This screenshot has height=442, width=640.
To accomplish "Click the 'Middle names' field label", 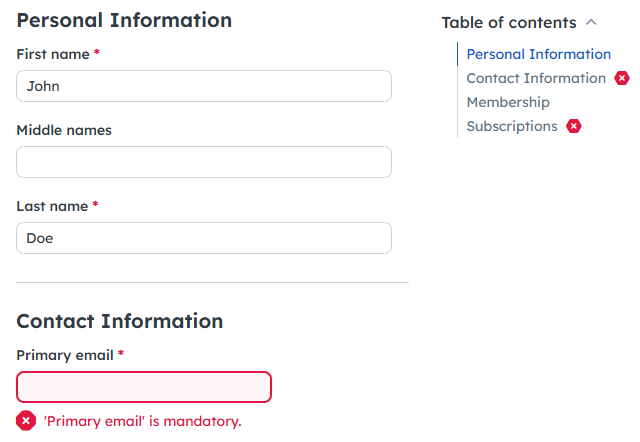I will tap(64, 130).
